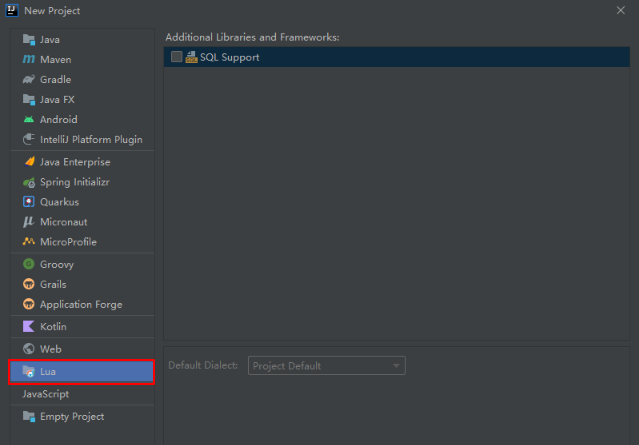
Task: Select Groovy project type
Action: (57, 264)
